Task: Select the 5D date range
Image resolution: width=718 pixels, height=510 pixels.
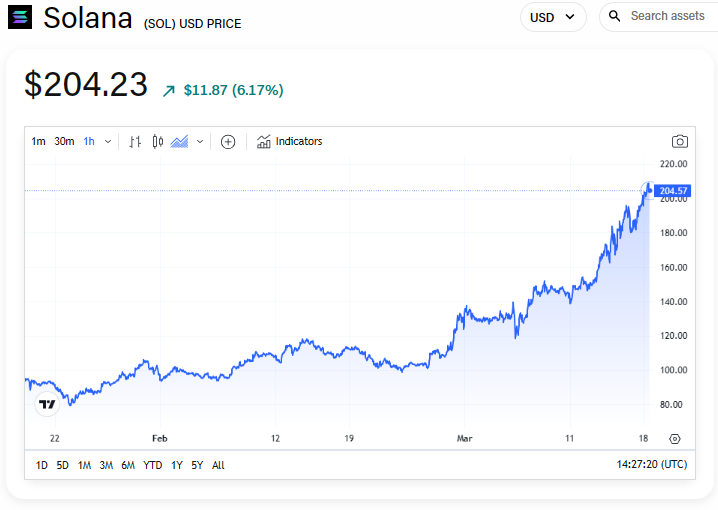Action: click(63, 465)
